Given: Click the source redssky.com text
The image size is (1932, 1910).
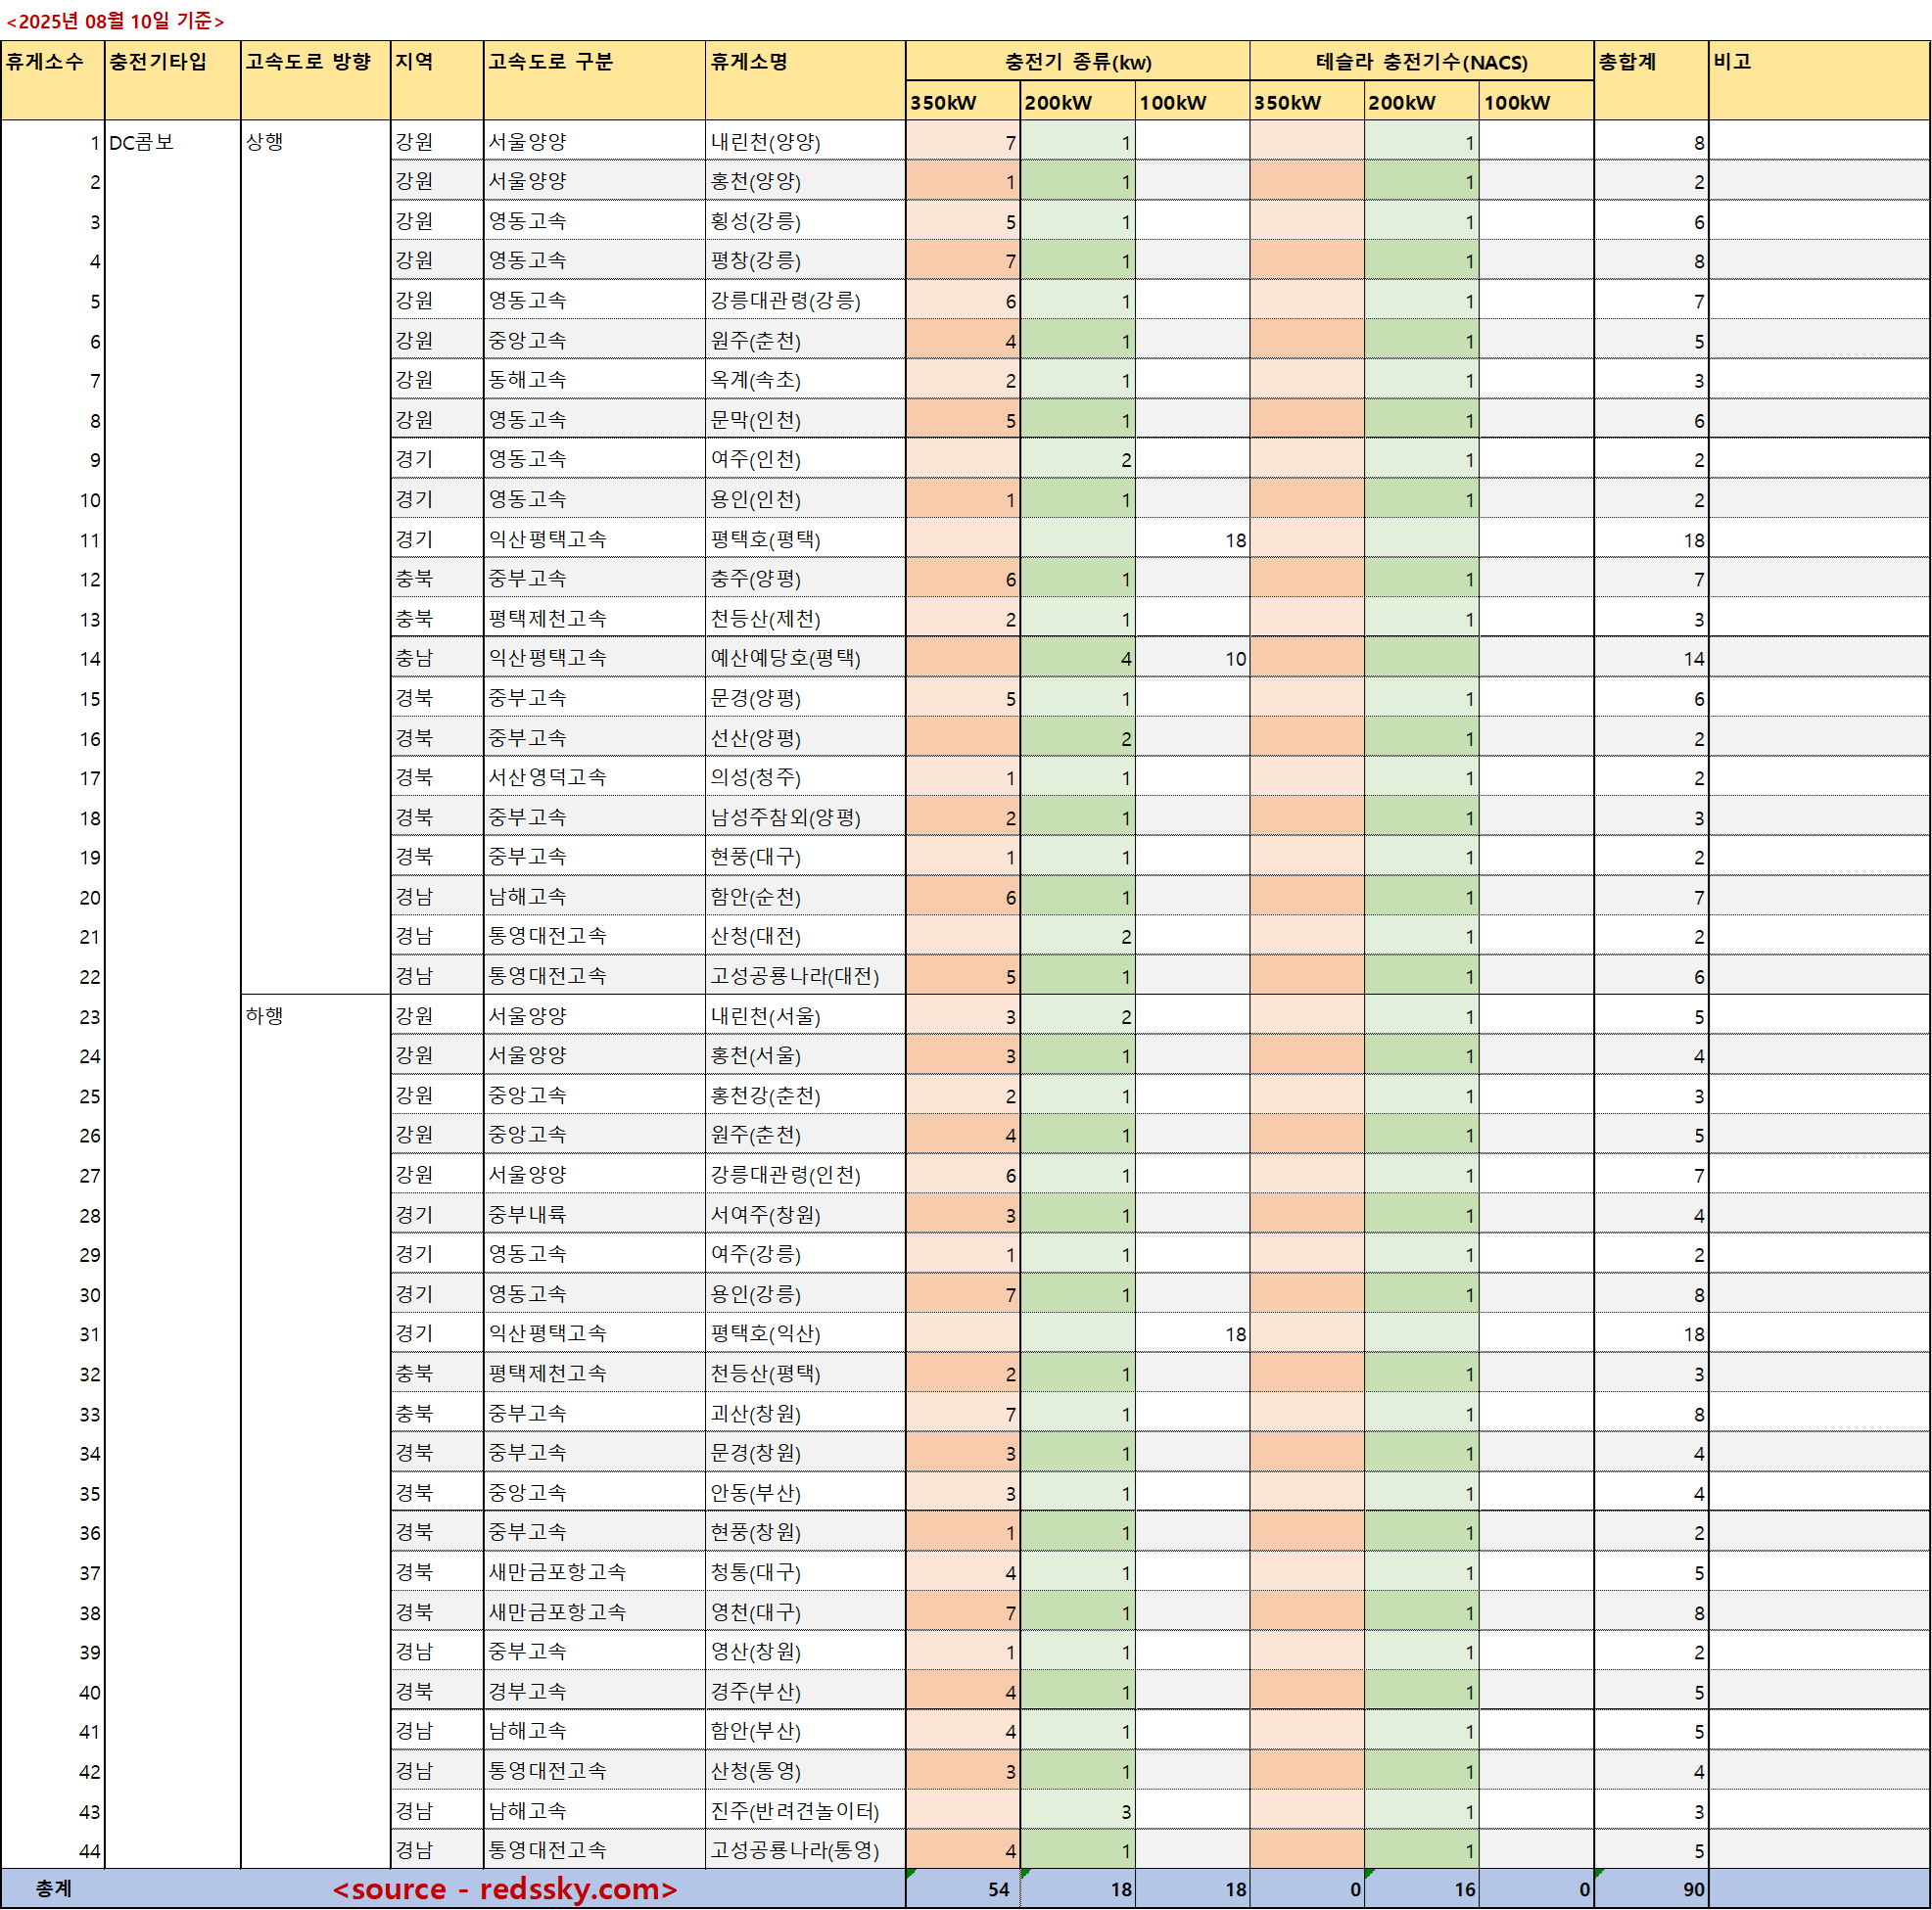Looking at the screenshot, I should pyautogui.click(x=505, y=1889).
